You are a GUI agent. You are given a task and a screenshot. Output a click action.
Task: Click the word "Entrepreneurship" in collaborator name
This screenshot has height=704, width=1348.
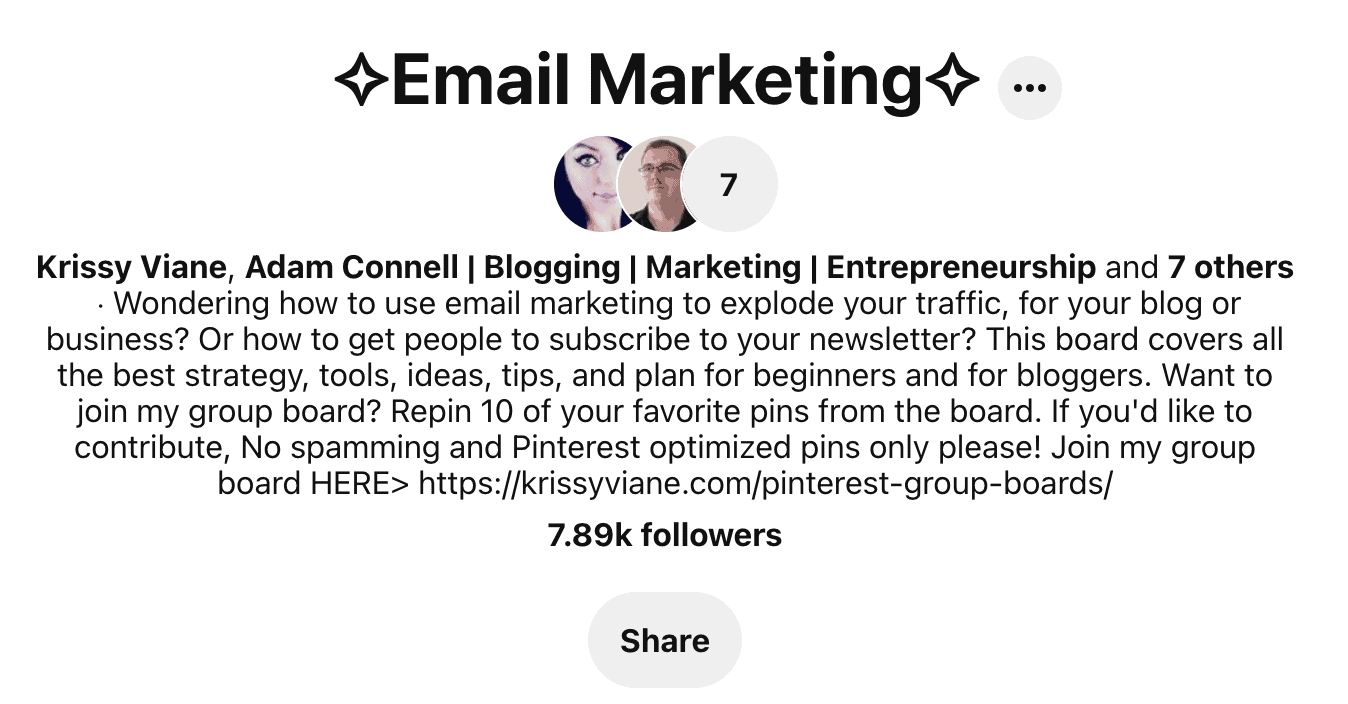[961, 268]
